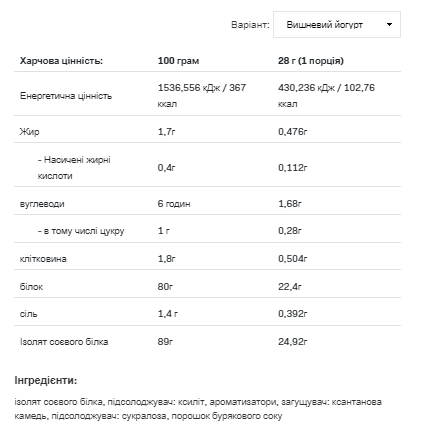Viewport: 422px width, 440px height.
Task: Click the клітковина row label
Action: [x=43, y=259]
